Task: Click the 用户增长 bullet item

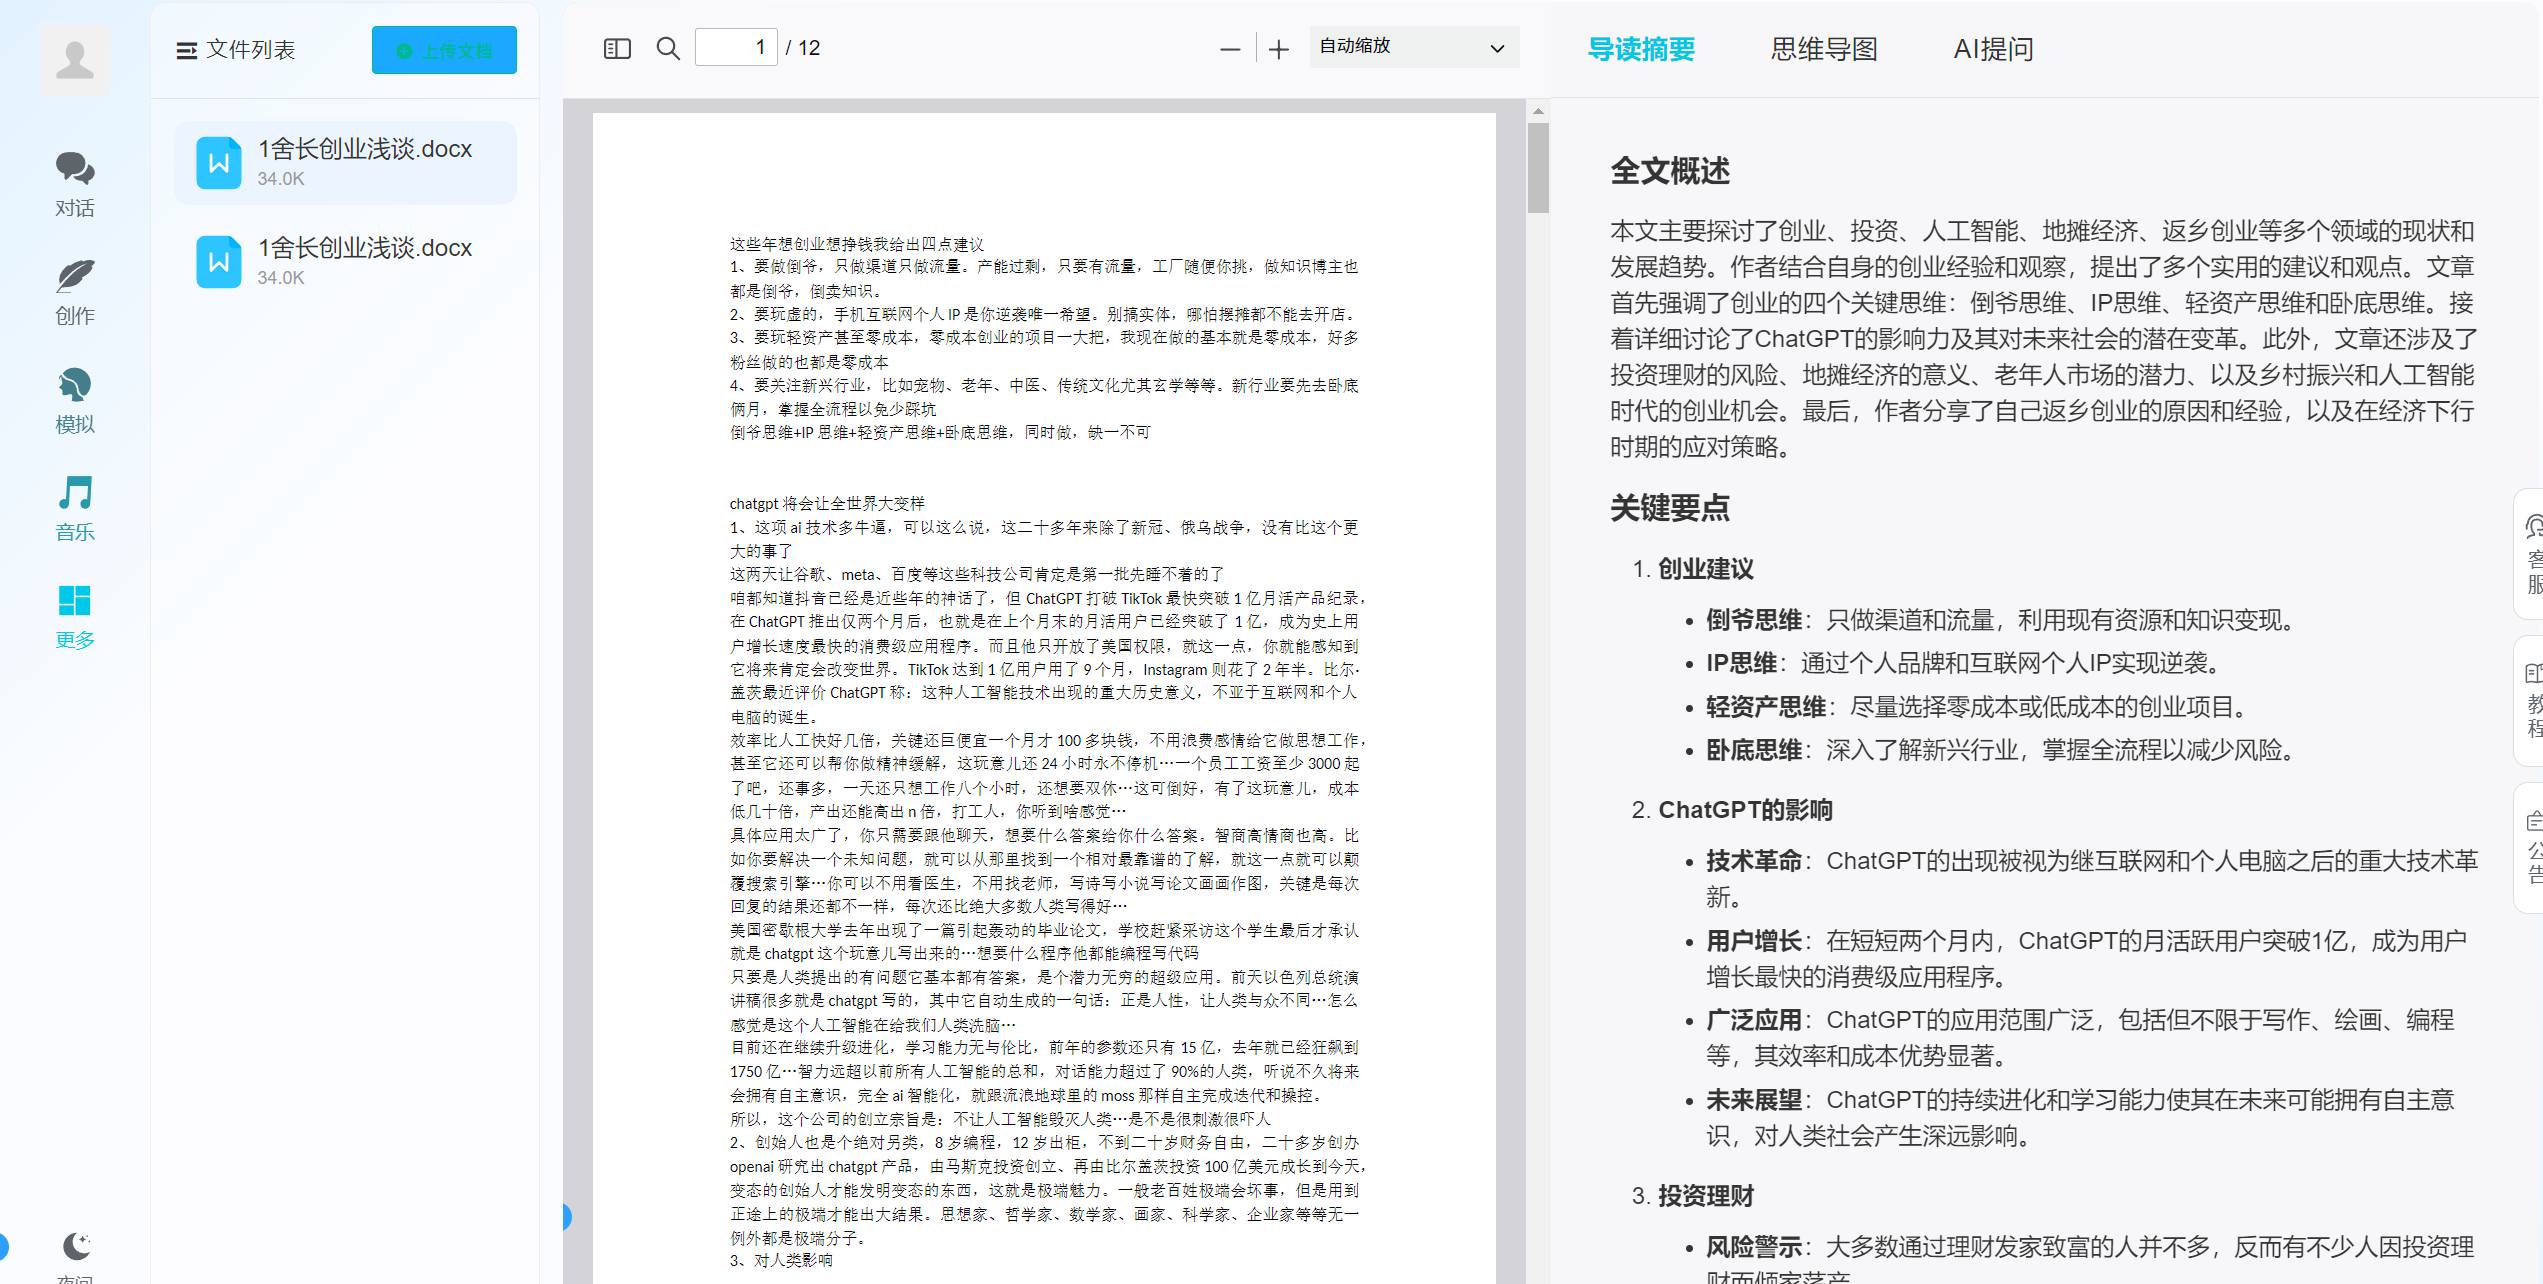Action: tap(2087, 959)
